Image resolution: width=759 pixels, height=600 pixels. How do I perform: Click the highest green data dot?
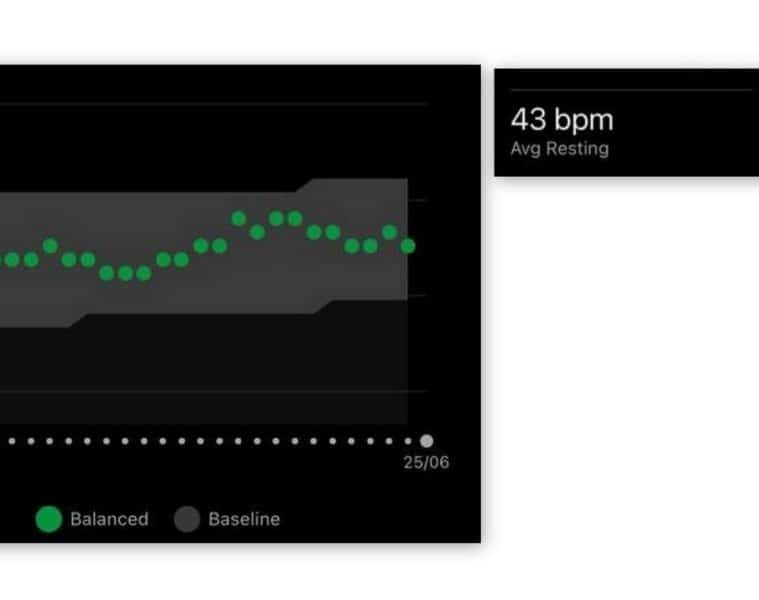[239, 218]
